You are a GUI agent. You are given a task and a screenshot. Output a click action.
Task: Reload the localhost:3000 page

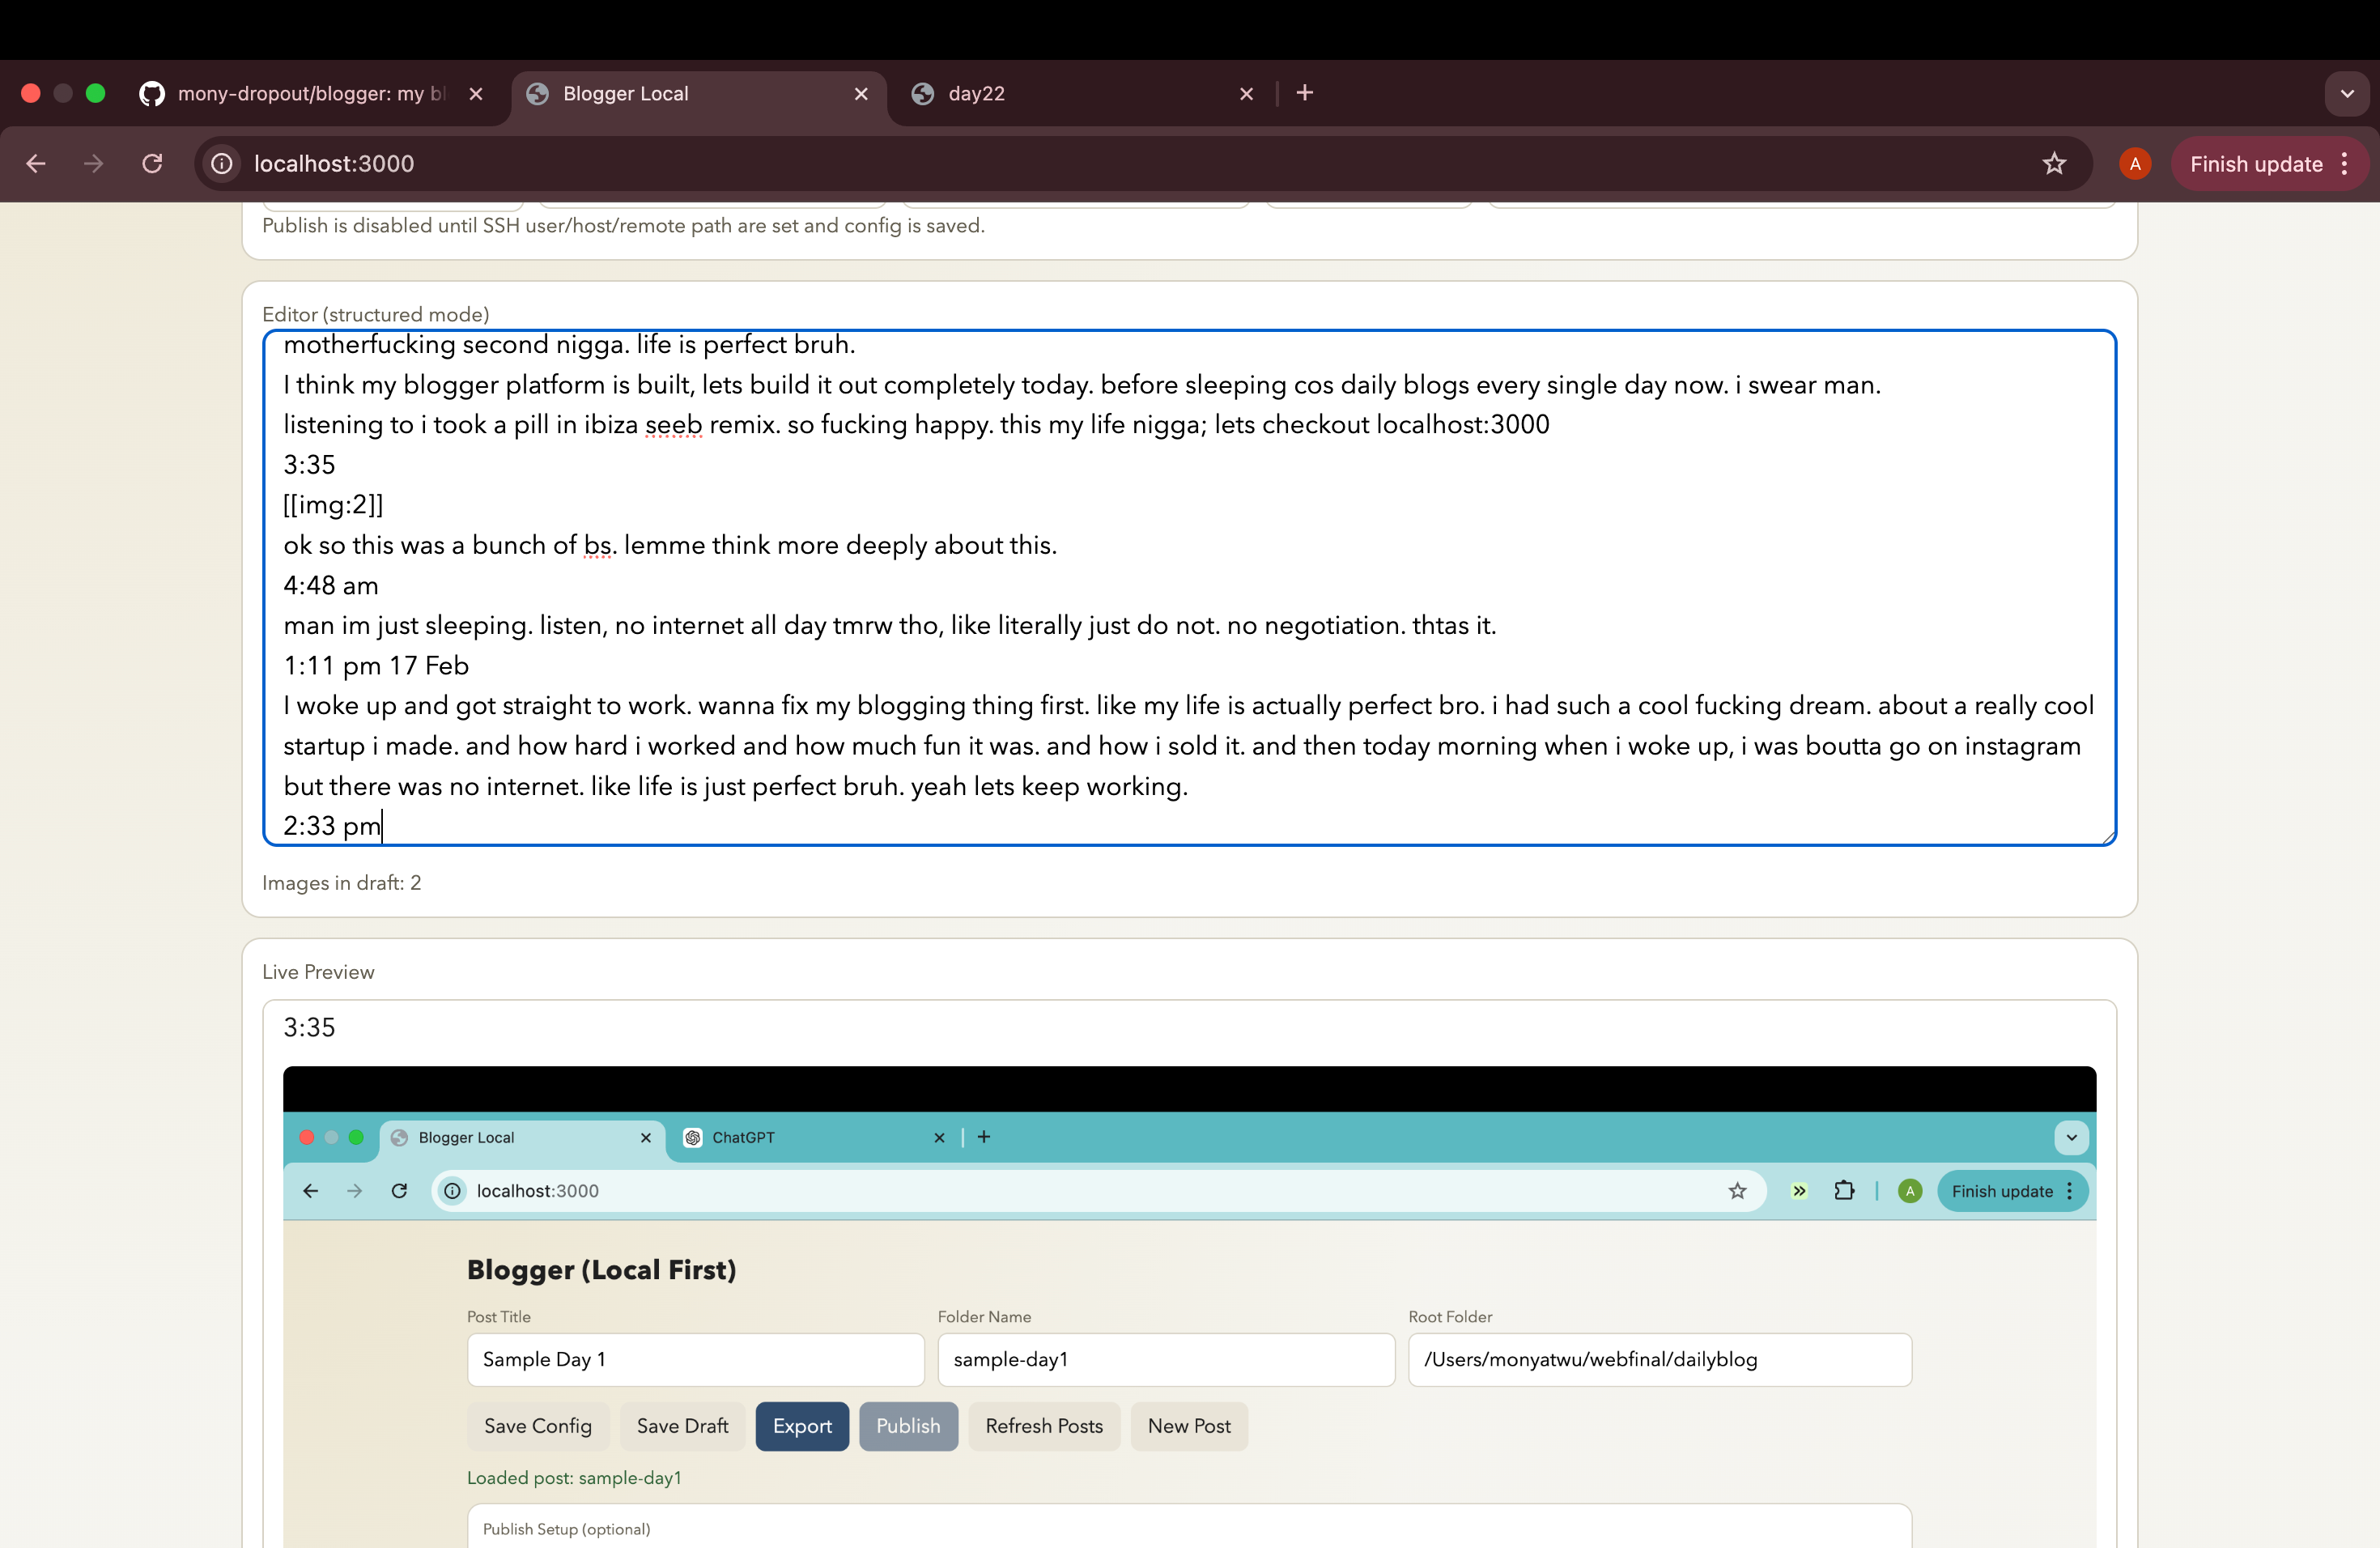click(152, 163)
